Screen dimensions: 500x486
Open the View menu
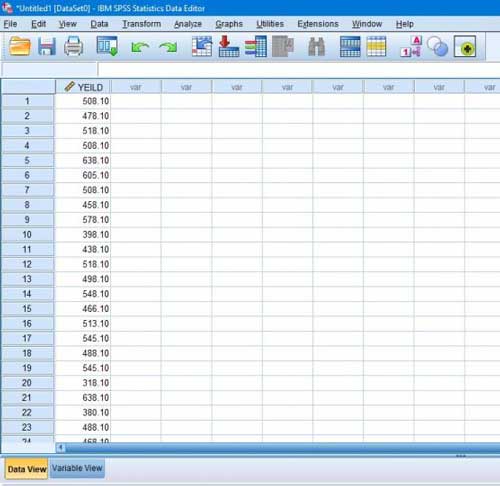[68, 24]
